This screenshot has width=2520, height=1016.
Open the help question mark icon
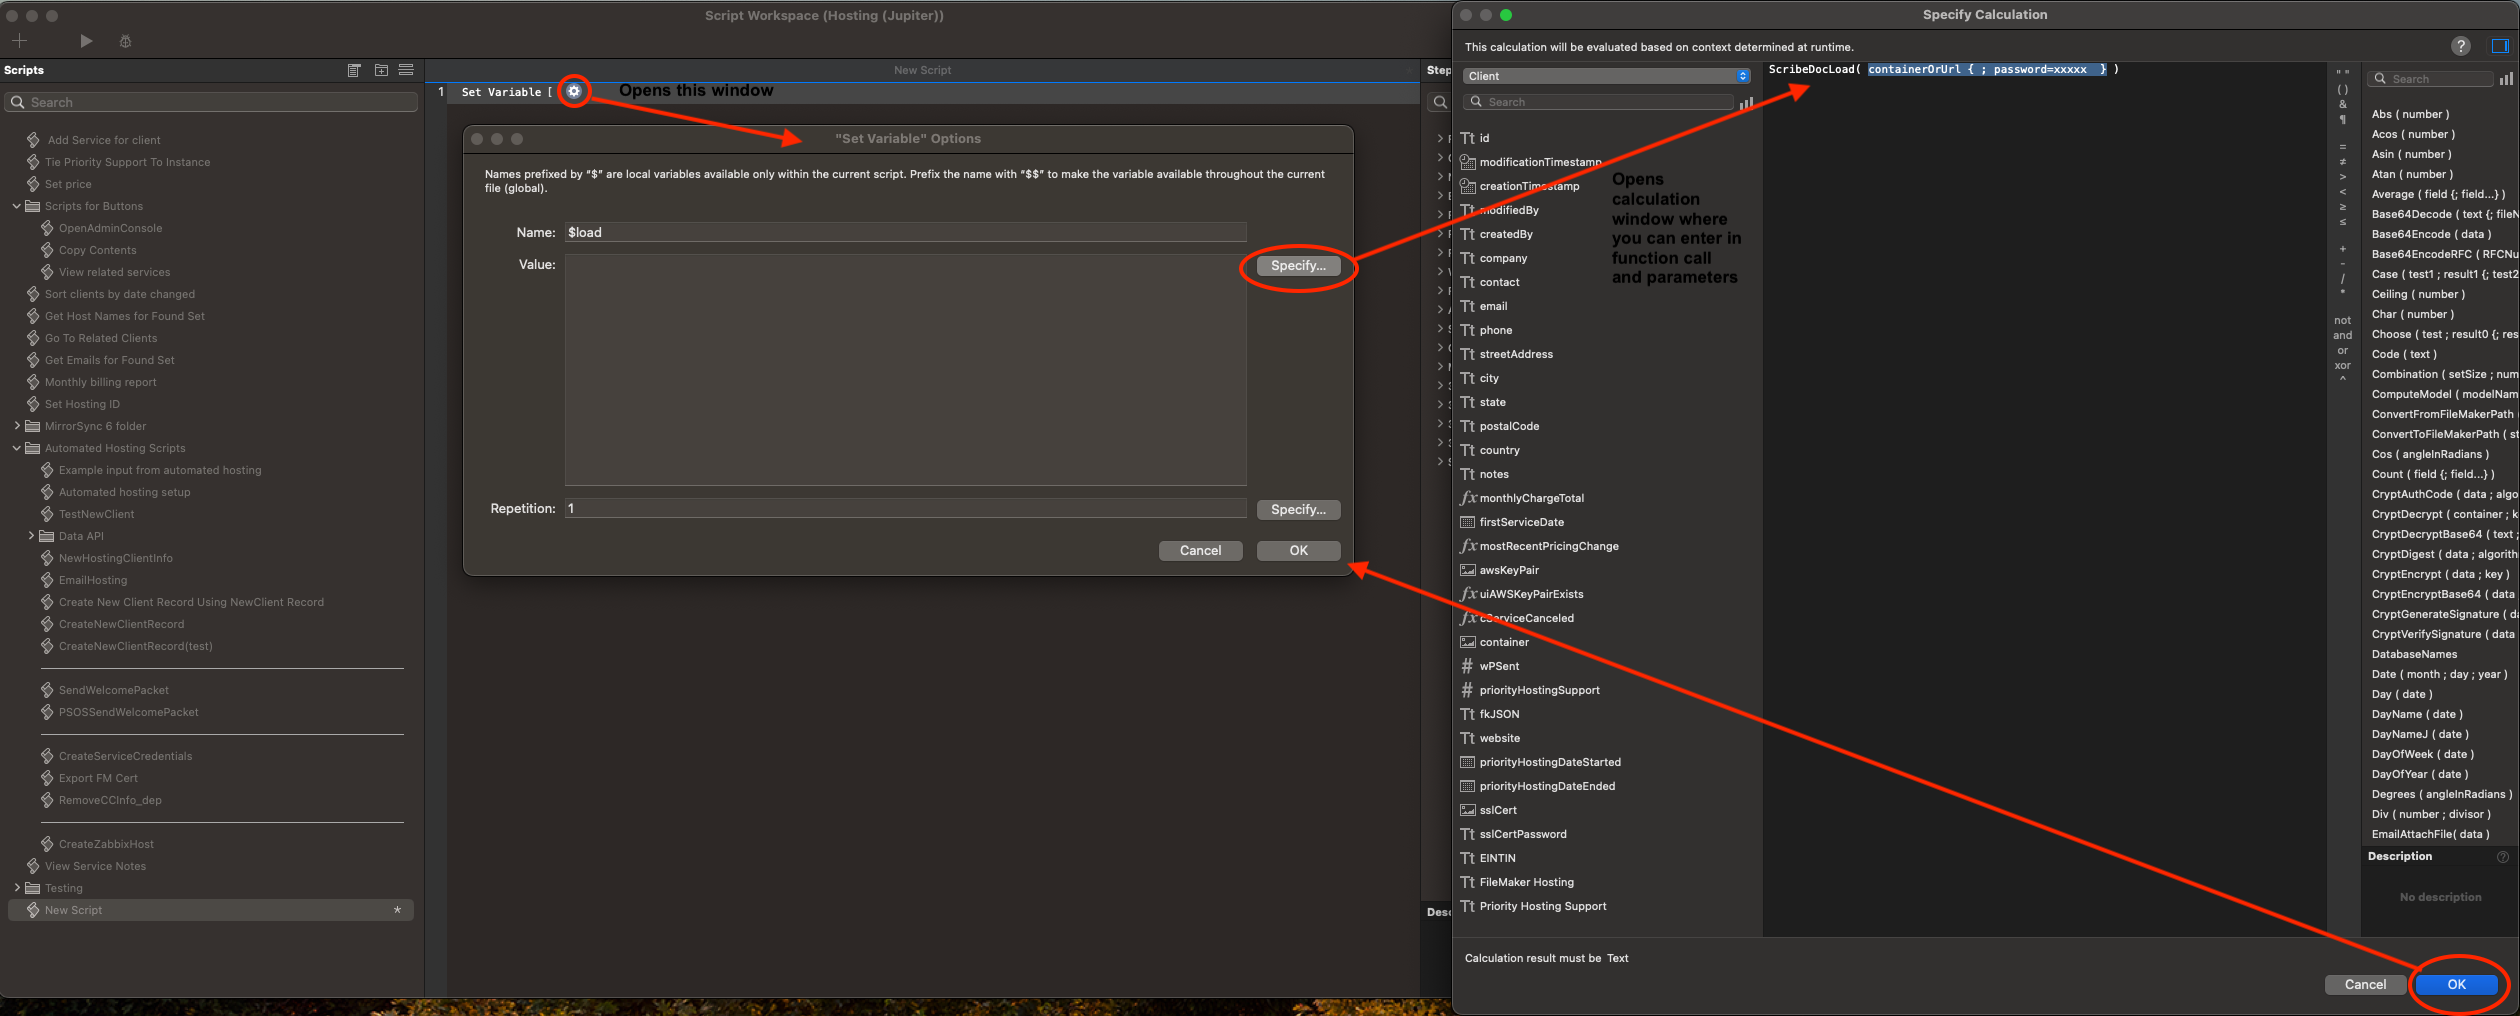(x=2460, y=46)
